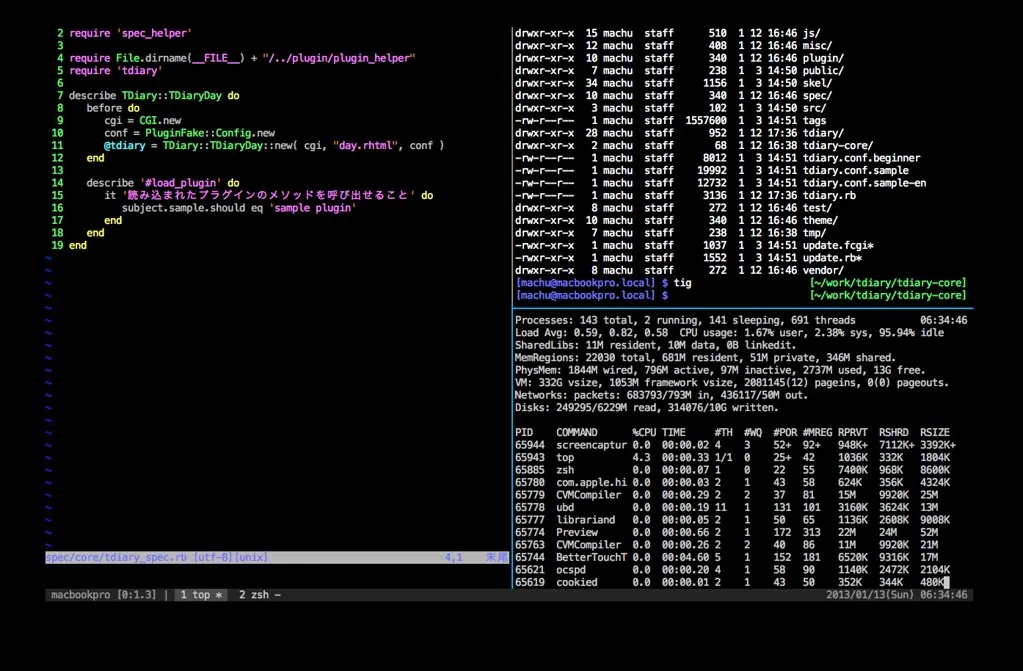The height and width of the screenshot is (671, 1023).
Task: Select tmux window tab '1 top *'
Action: 201,595
